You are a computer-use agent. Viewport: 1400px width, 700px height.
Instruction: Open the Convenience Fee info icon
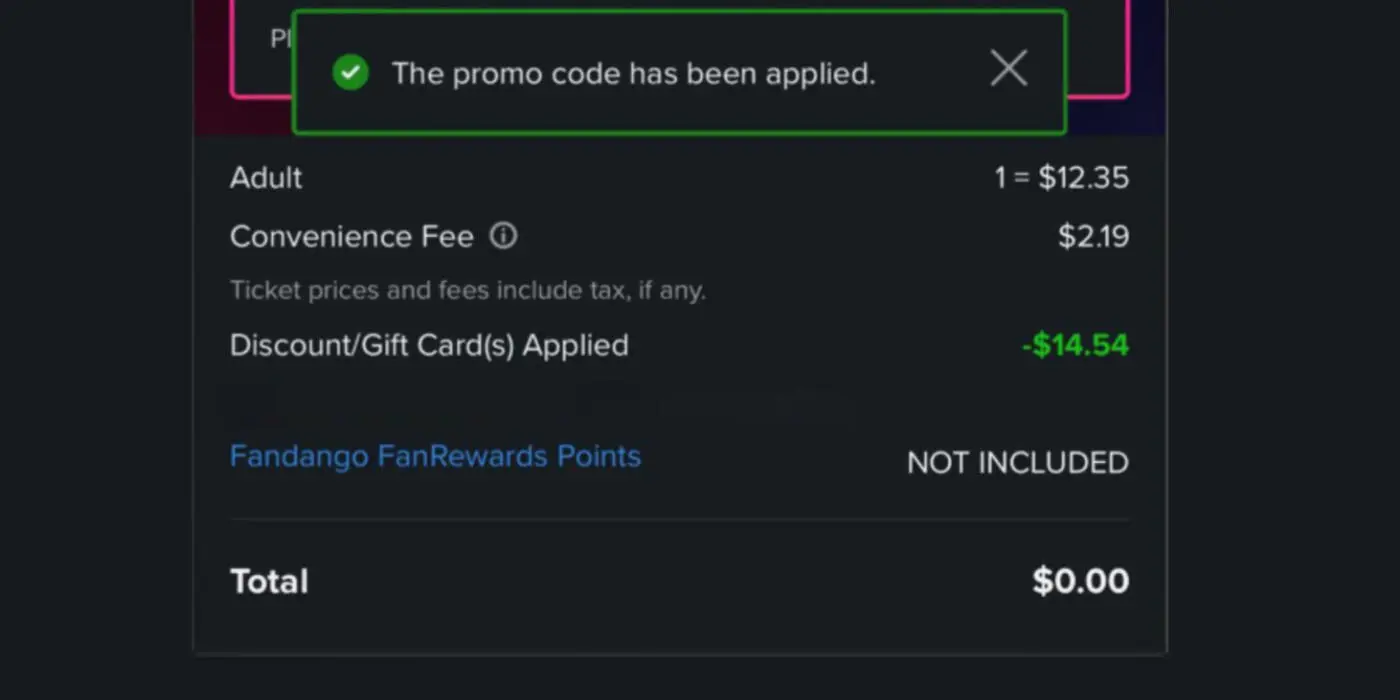coord(503,236)
